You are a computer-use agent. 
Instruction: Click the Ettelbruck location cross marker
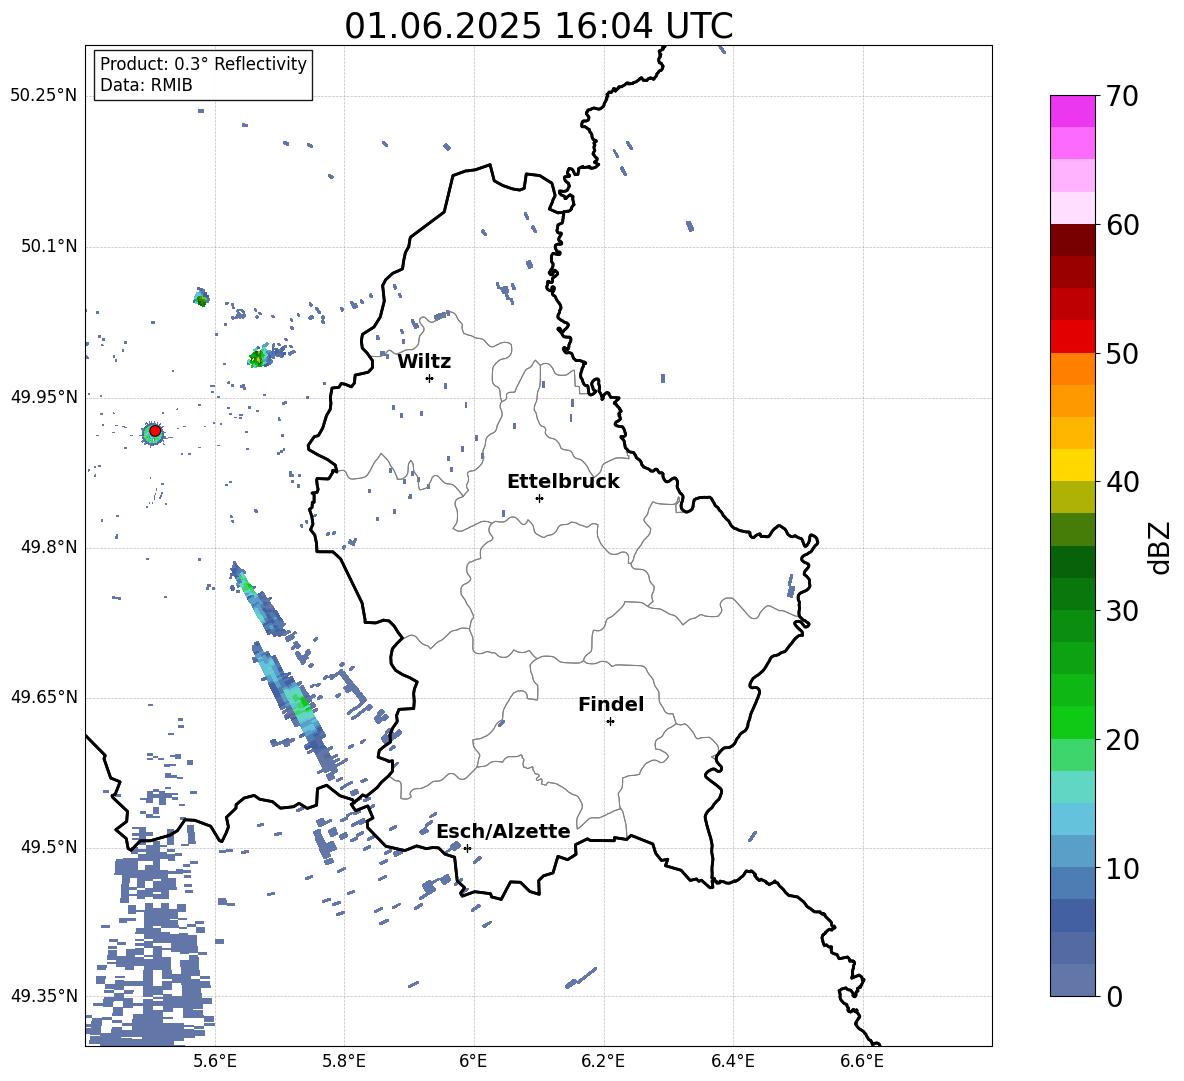[539, 498]
